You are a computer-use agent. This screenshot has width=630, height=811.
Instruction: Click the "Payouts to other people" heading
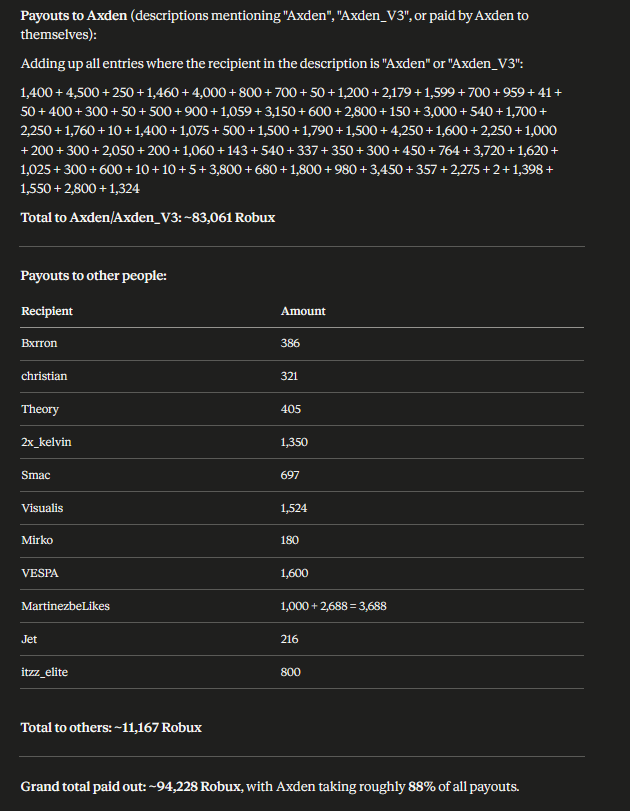pos(94,275)
